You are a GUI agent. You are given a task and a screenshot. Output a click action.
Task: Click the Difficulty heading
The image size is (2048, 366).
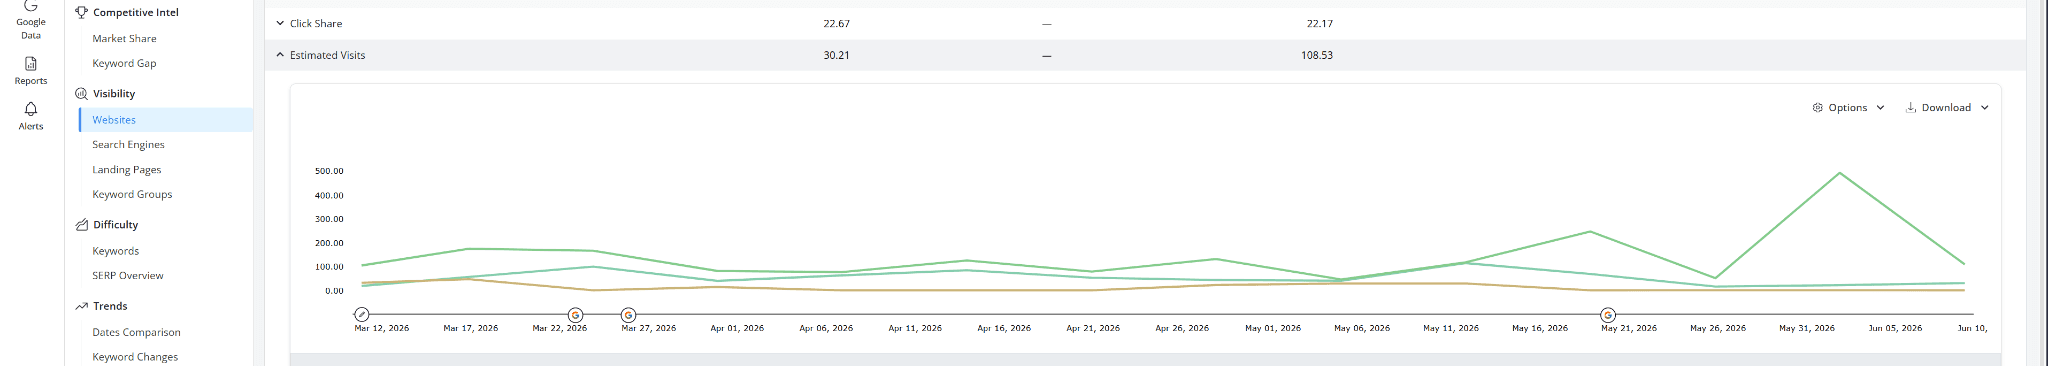coord(116,225)
